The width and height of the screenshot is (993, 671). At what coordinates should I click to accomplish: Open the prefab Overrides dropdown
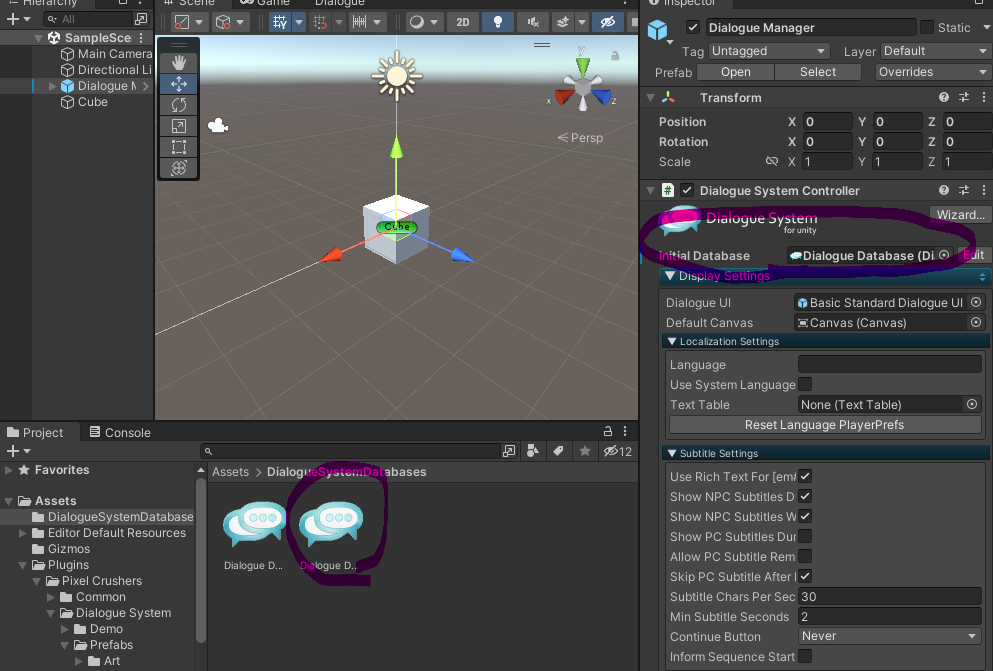933,72
